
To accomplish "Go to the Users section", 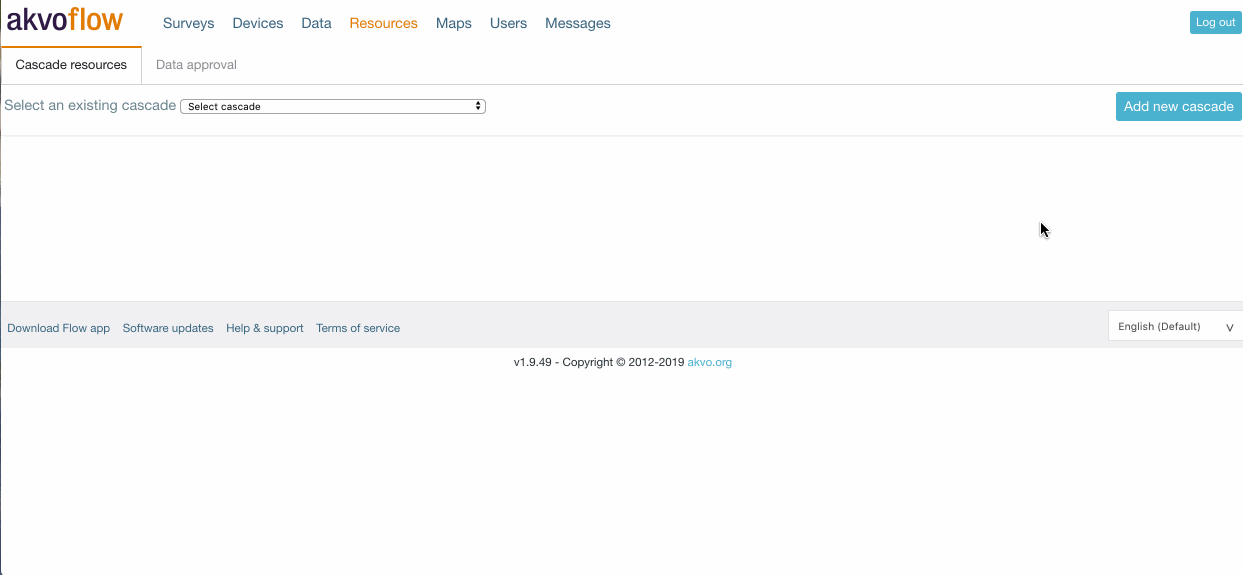I will [508, 23].
